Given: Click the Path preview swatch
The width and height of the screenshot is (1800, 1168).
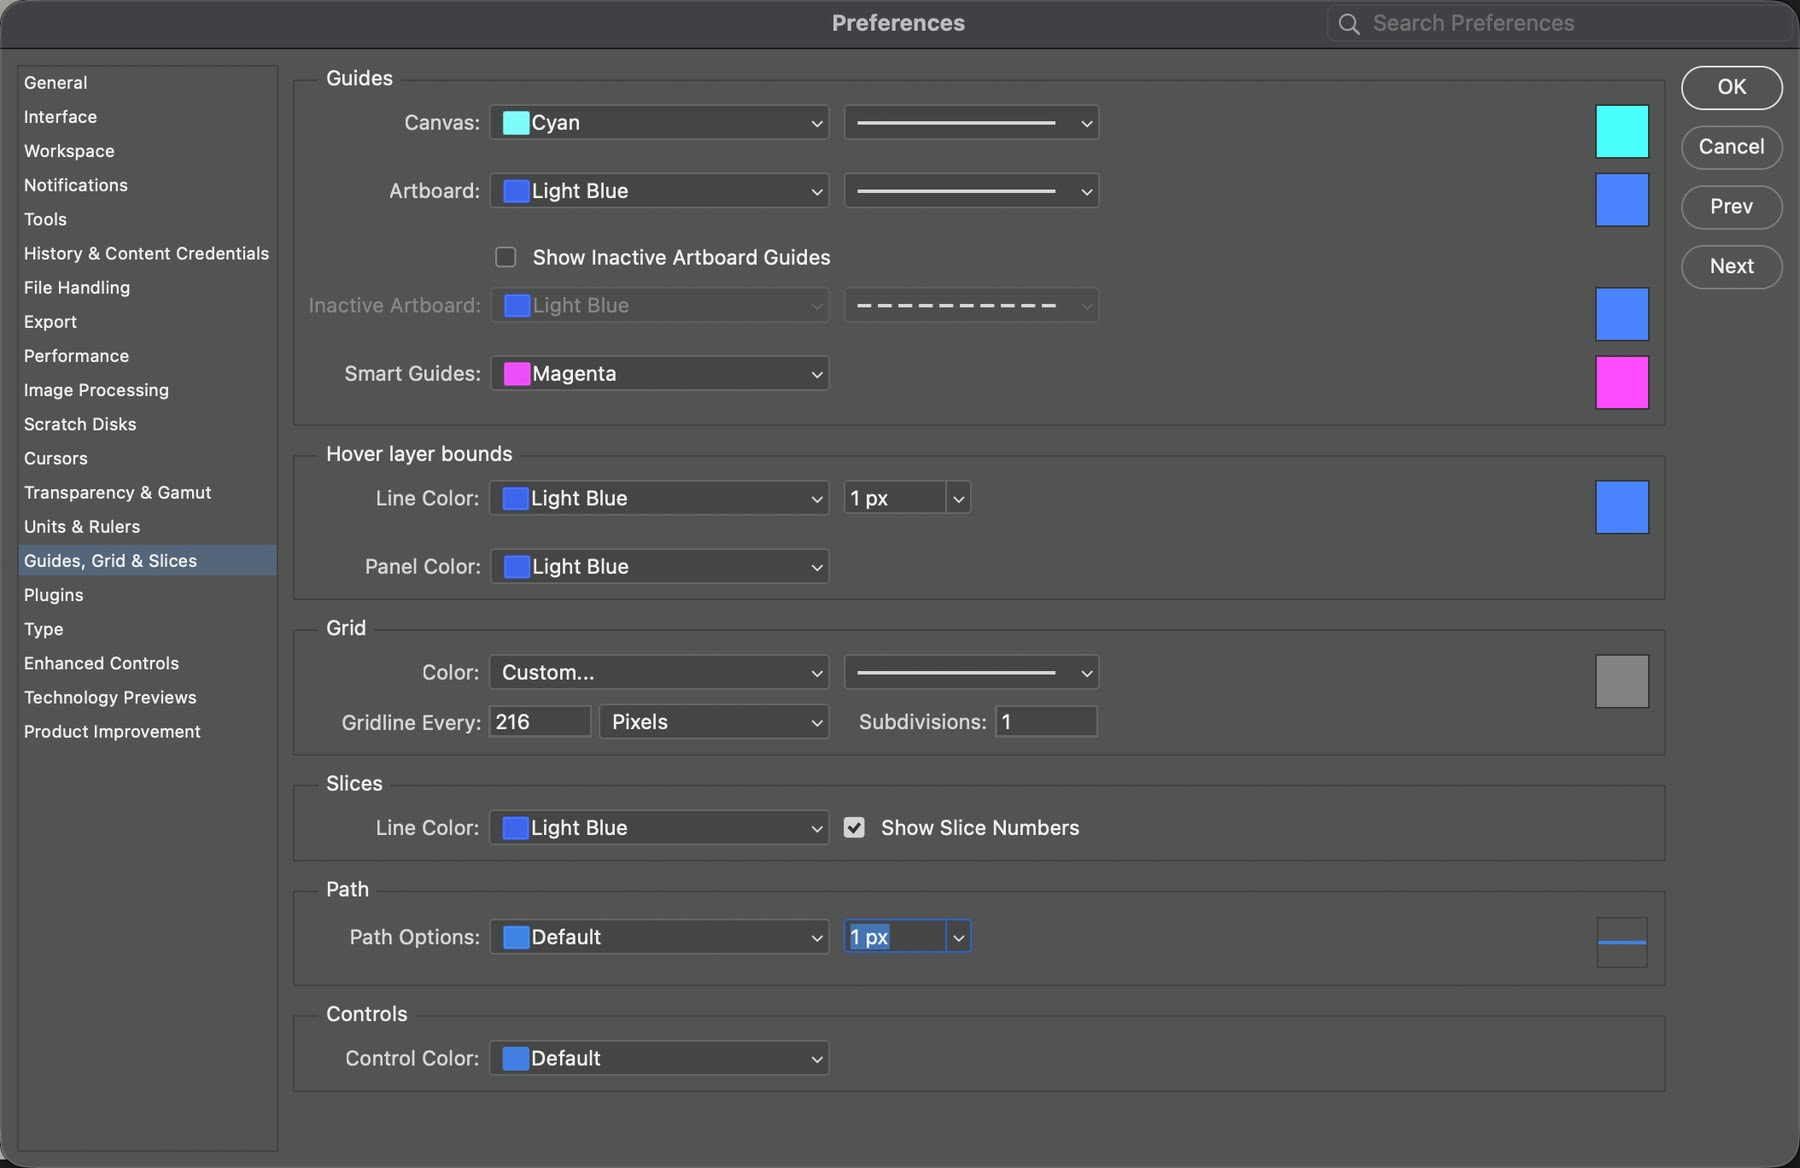Looking at the screenshot, I should [1622, 943].
